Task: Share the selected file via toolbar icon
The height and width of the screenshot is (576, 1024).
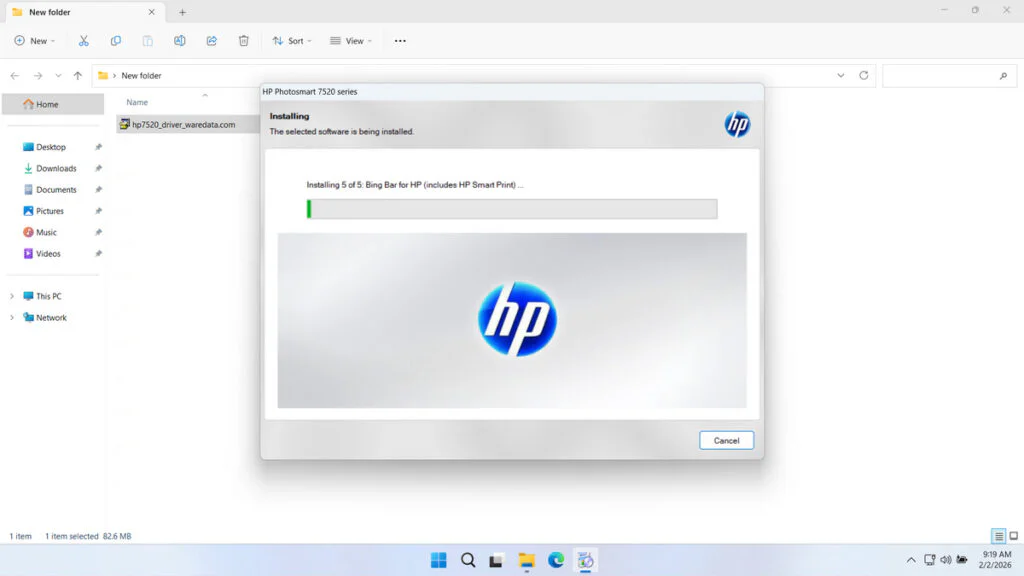Action: click(x=211, y=40)
